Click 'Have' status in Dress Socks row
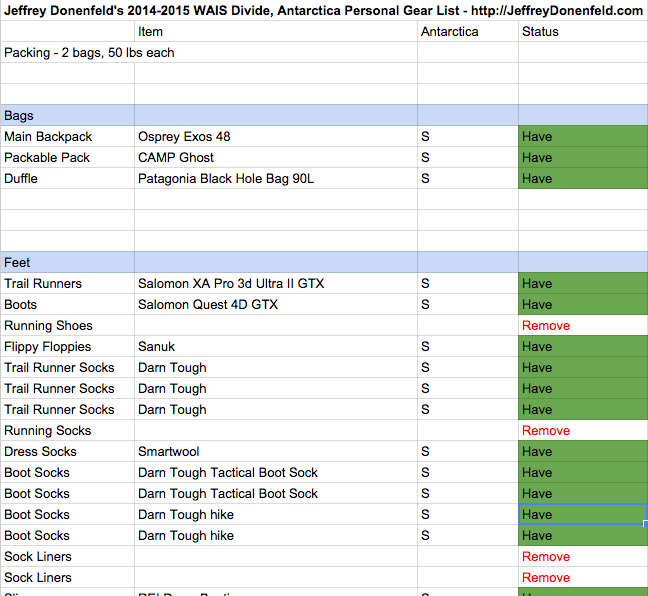The image size is (648, 596). point(583,451)
